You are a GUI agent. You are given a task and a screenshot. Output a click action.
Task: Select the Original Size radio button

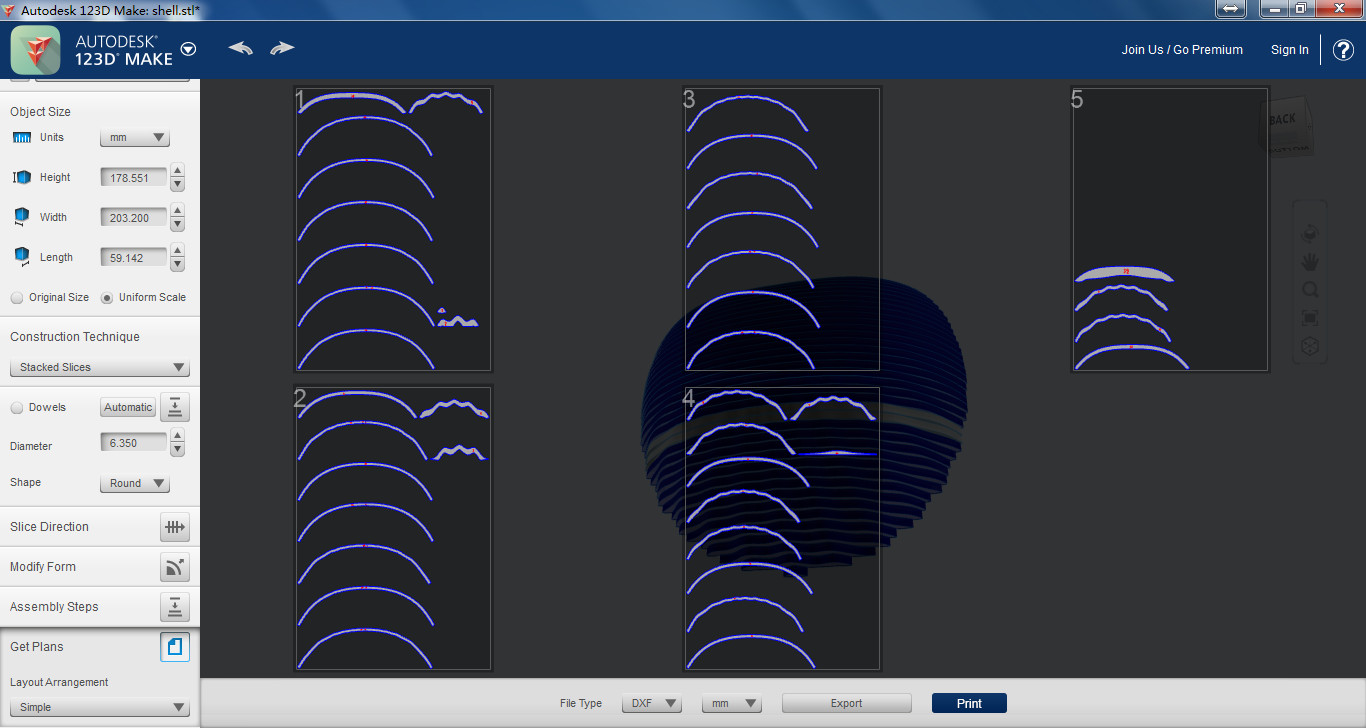(17, 297)
